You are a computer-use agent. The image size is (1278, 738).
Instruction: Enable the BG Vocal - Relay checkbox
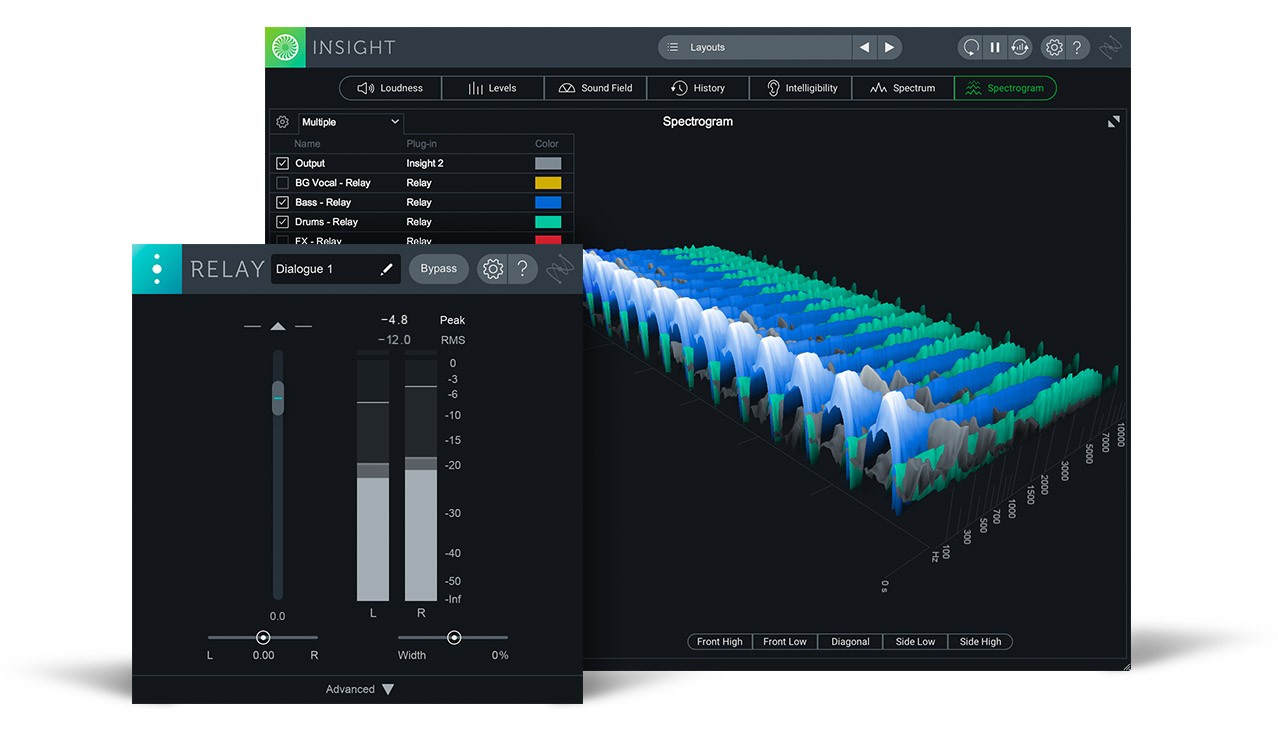coord(282,183)
